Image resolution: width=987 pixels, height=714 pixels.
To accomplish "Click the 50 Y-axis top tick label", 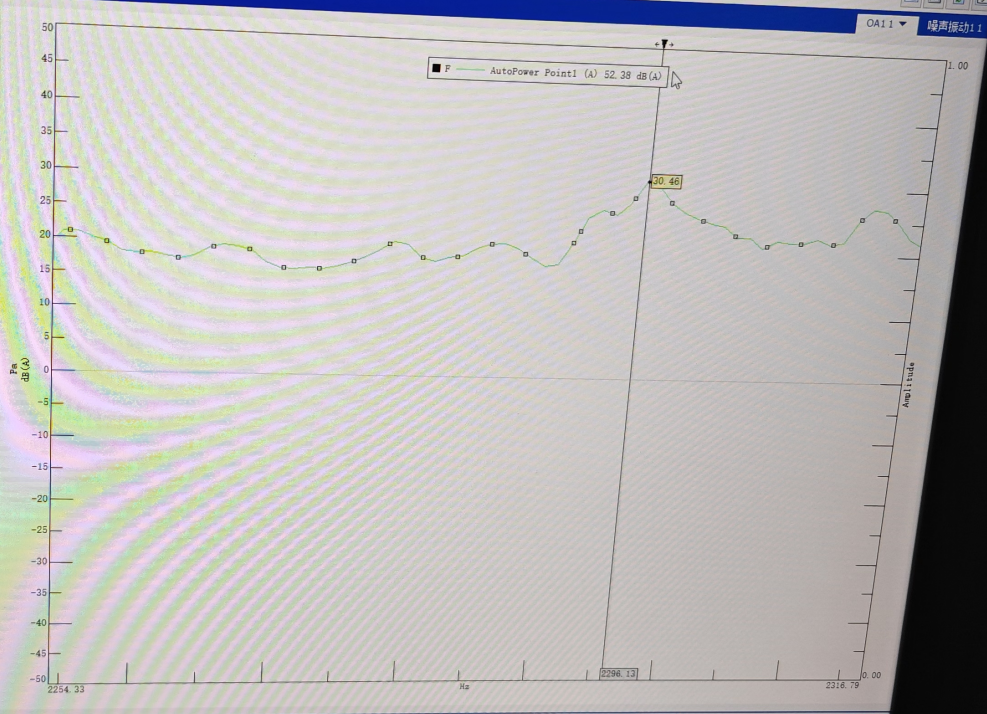I will (48, 27).
